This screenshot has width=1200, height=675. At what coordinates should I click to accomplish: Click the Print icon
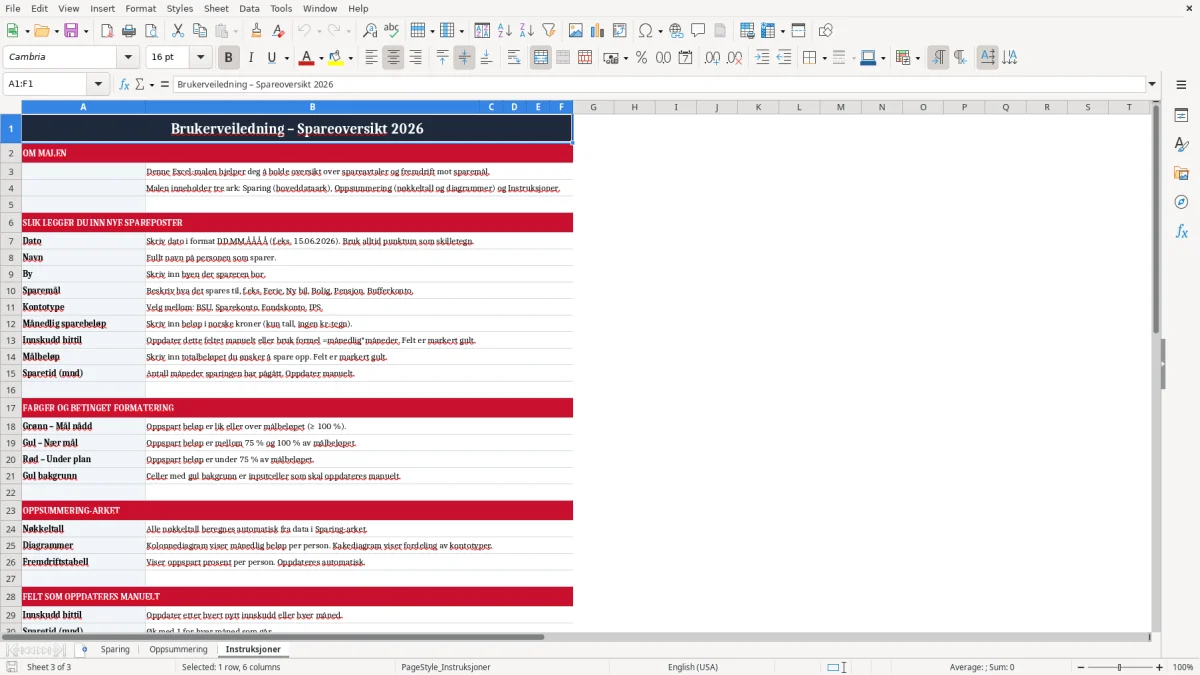[x=128, y=31]
